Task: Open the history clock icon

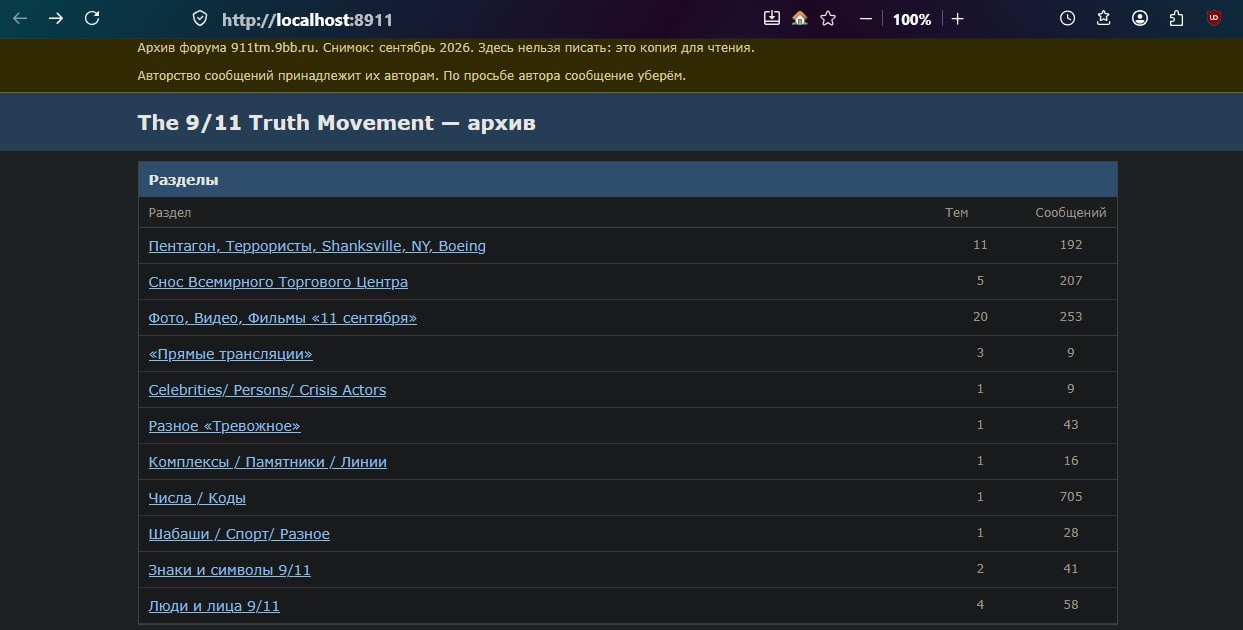Action: point(1067,18)
